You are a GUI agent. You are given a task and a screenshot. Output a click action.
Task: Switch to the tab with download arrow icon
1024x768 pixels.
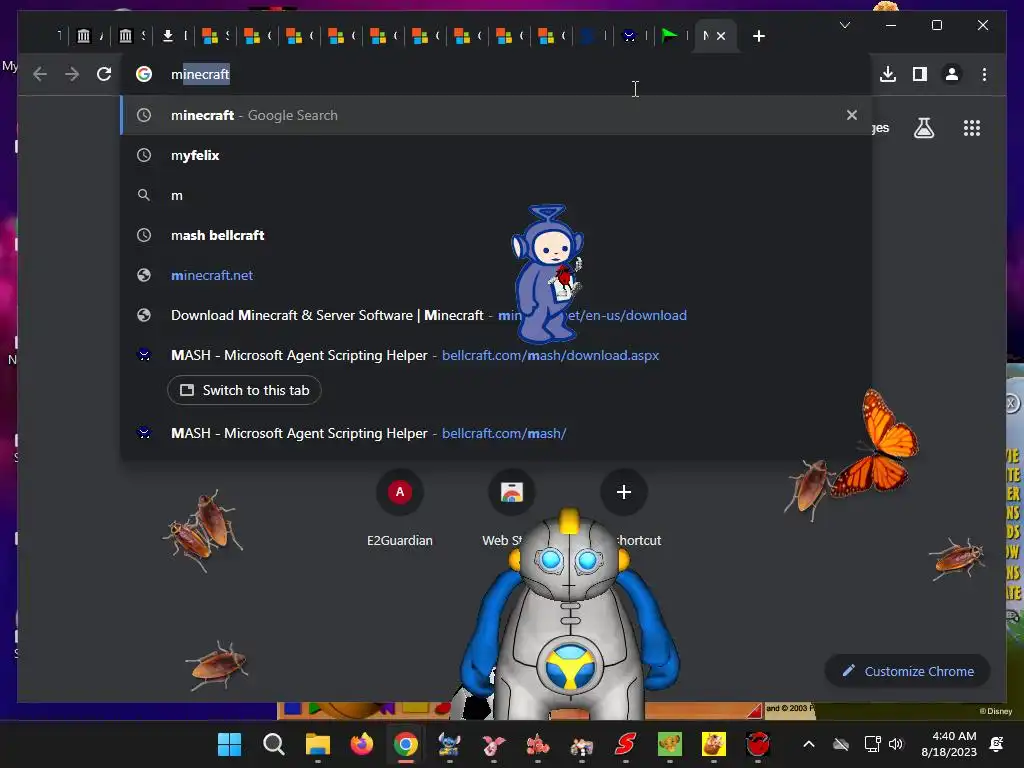point(168,36)
